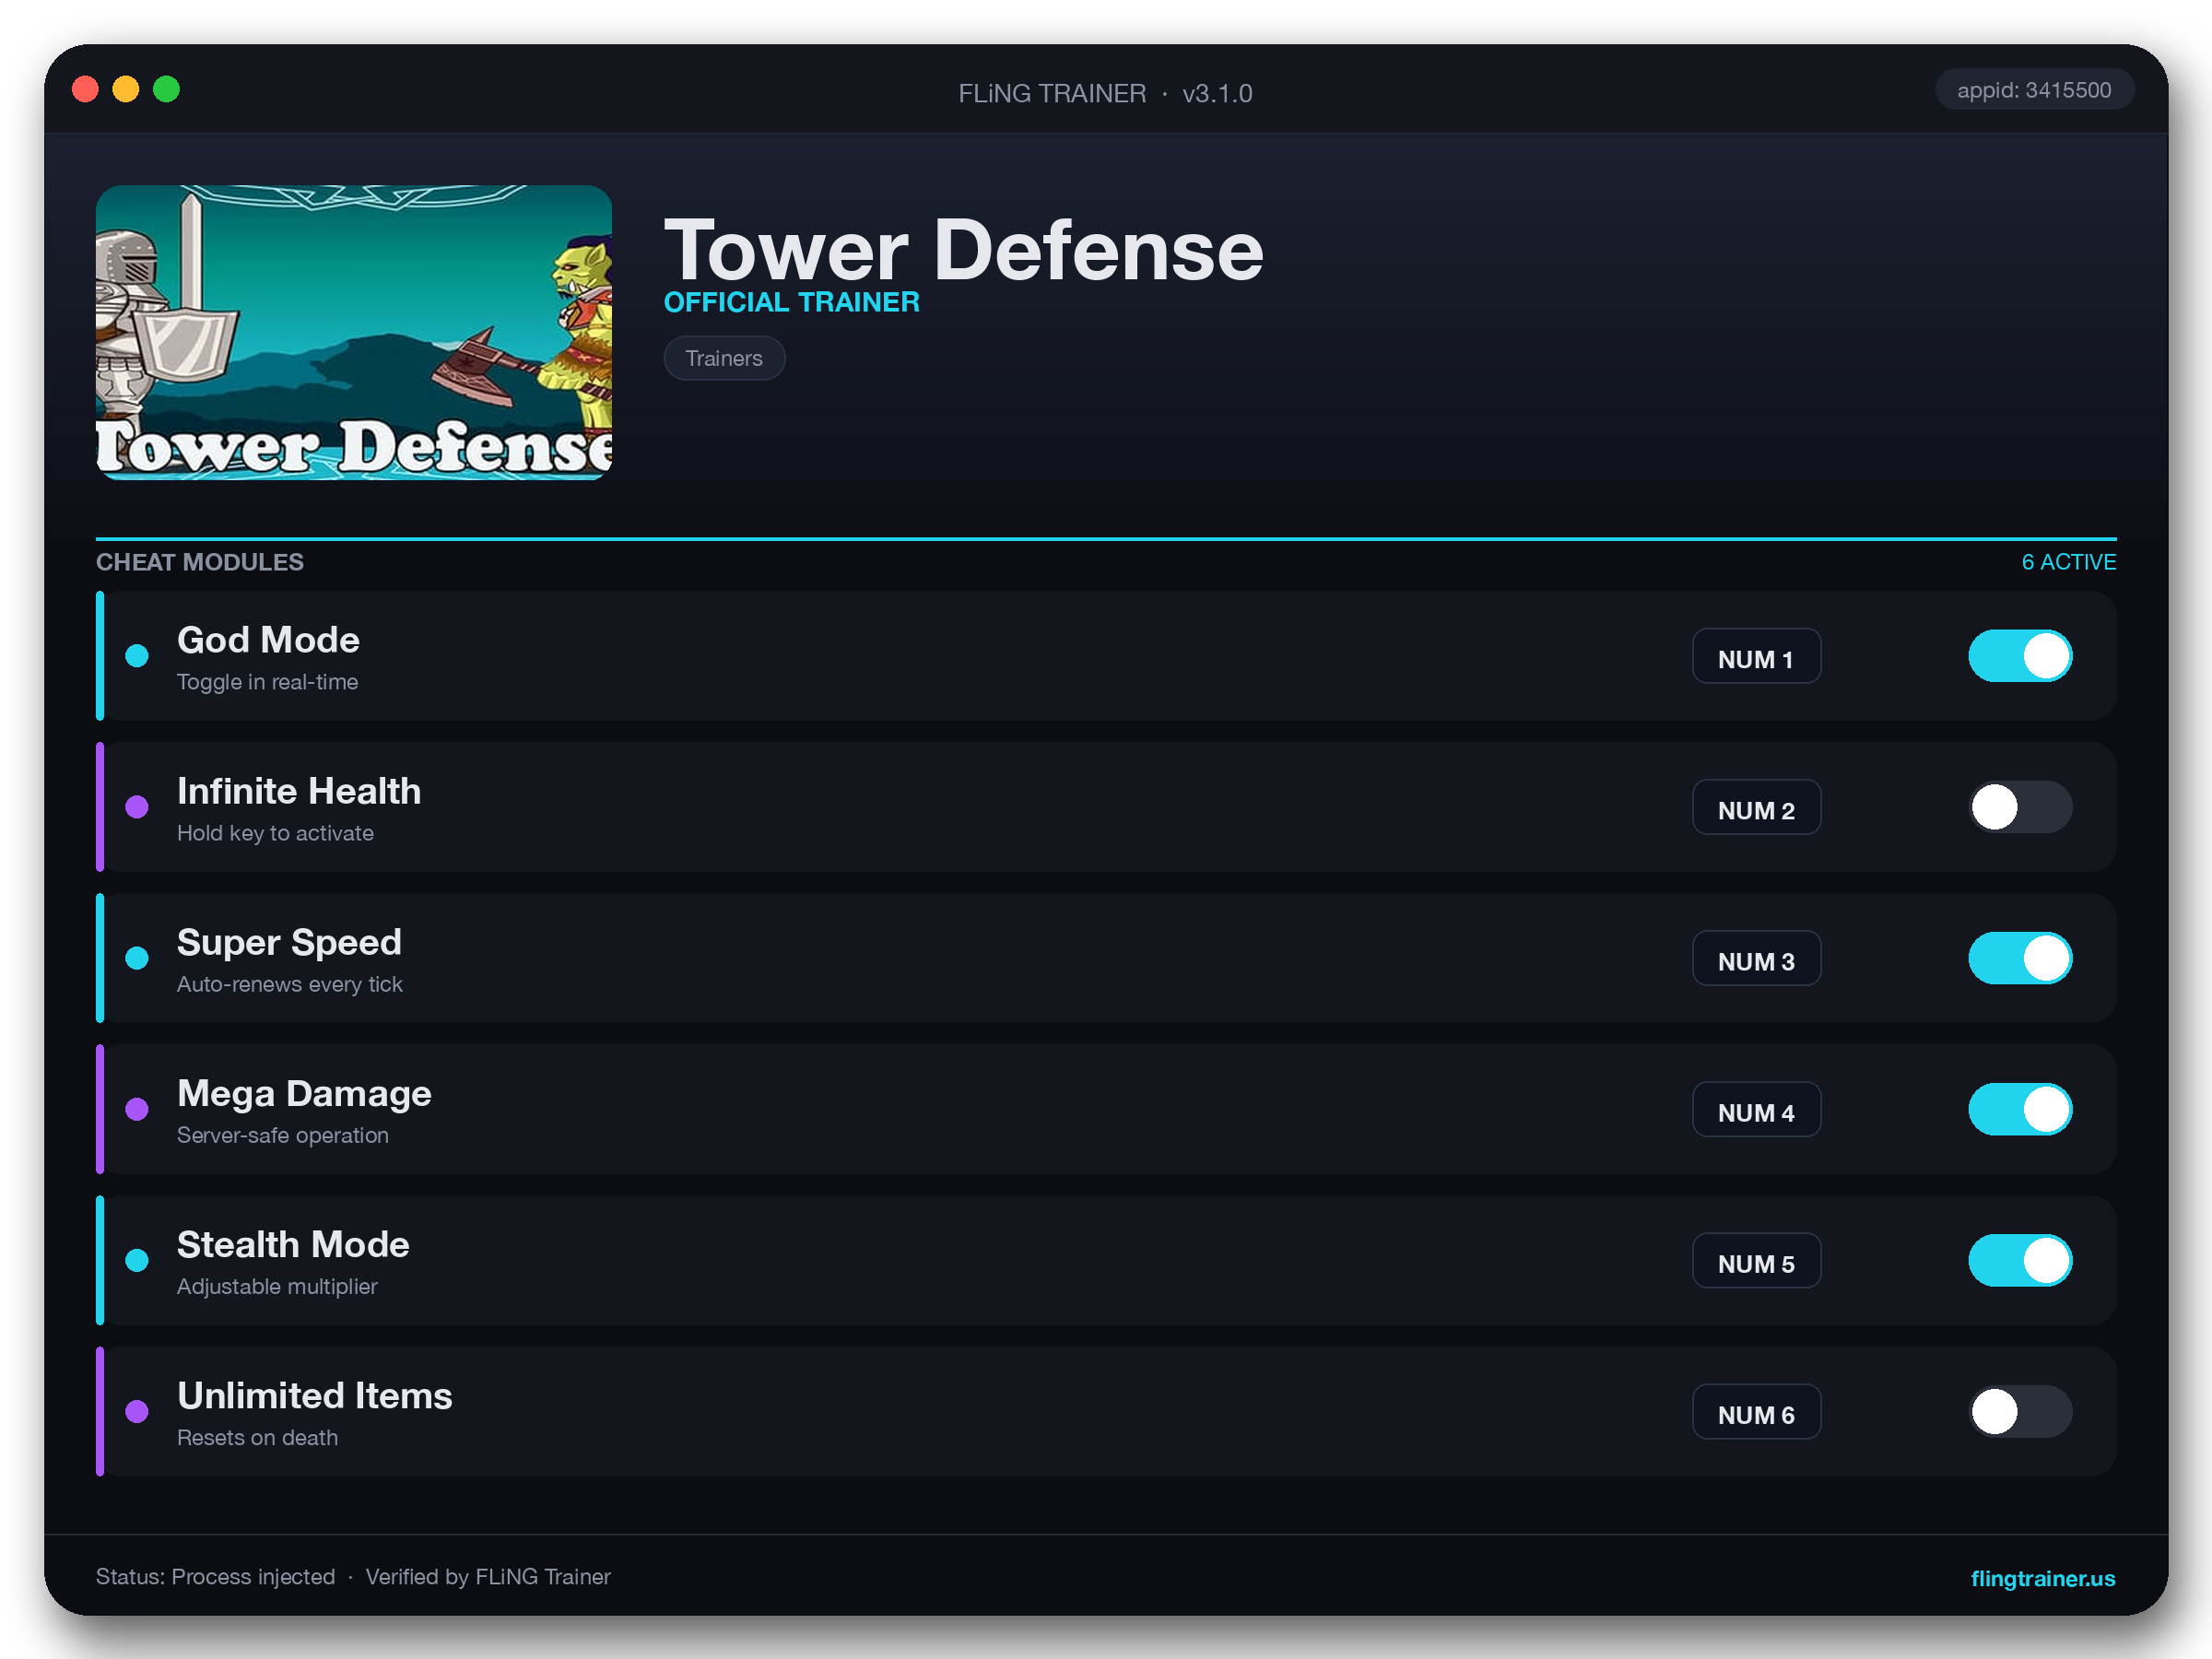Viewport: 2212px width, 1659px height.
Task: Click the 'Toggle in real-time' description
Action: (x=267, y=682)
